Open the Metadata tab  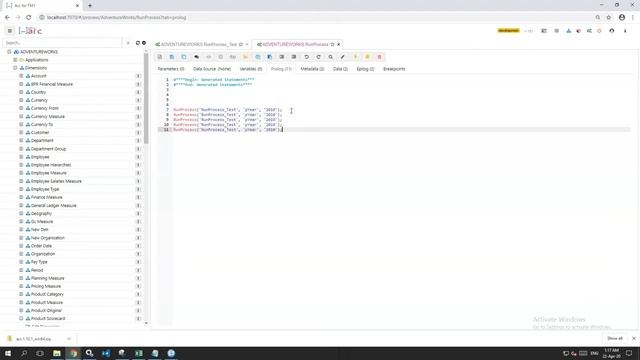(x=312, y=69)
